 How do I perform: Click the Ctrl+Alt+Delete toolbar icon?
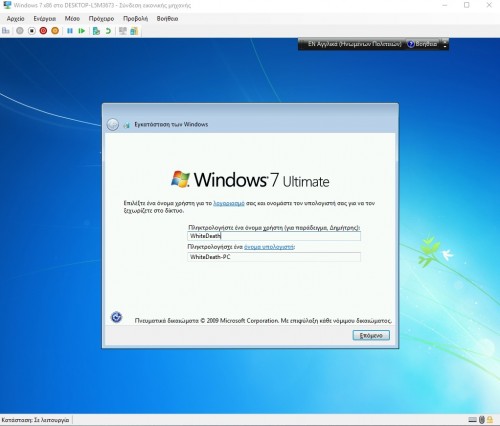[x=6, y=31]
